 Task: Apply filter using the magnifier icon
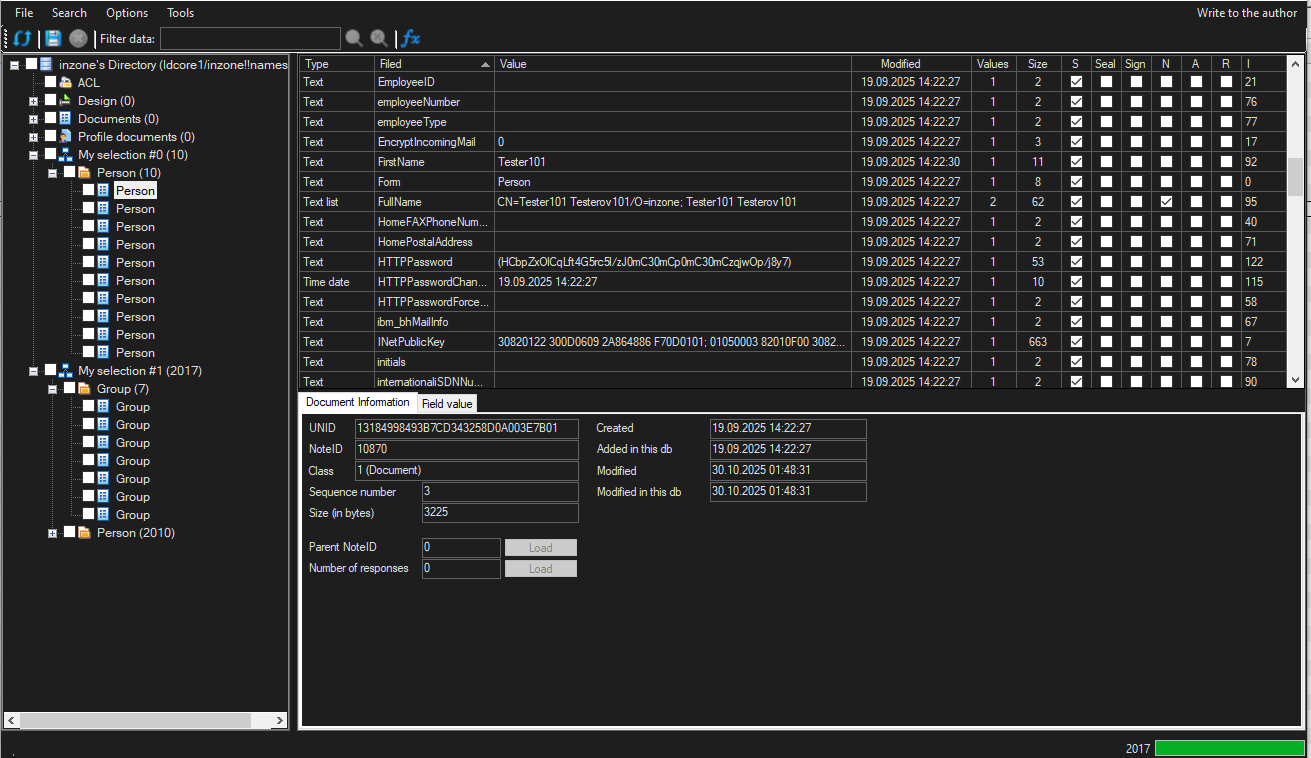[x=354, y=38]
